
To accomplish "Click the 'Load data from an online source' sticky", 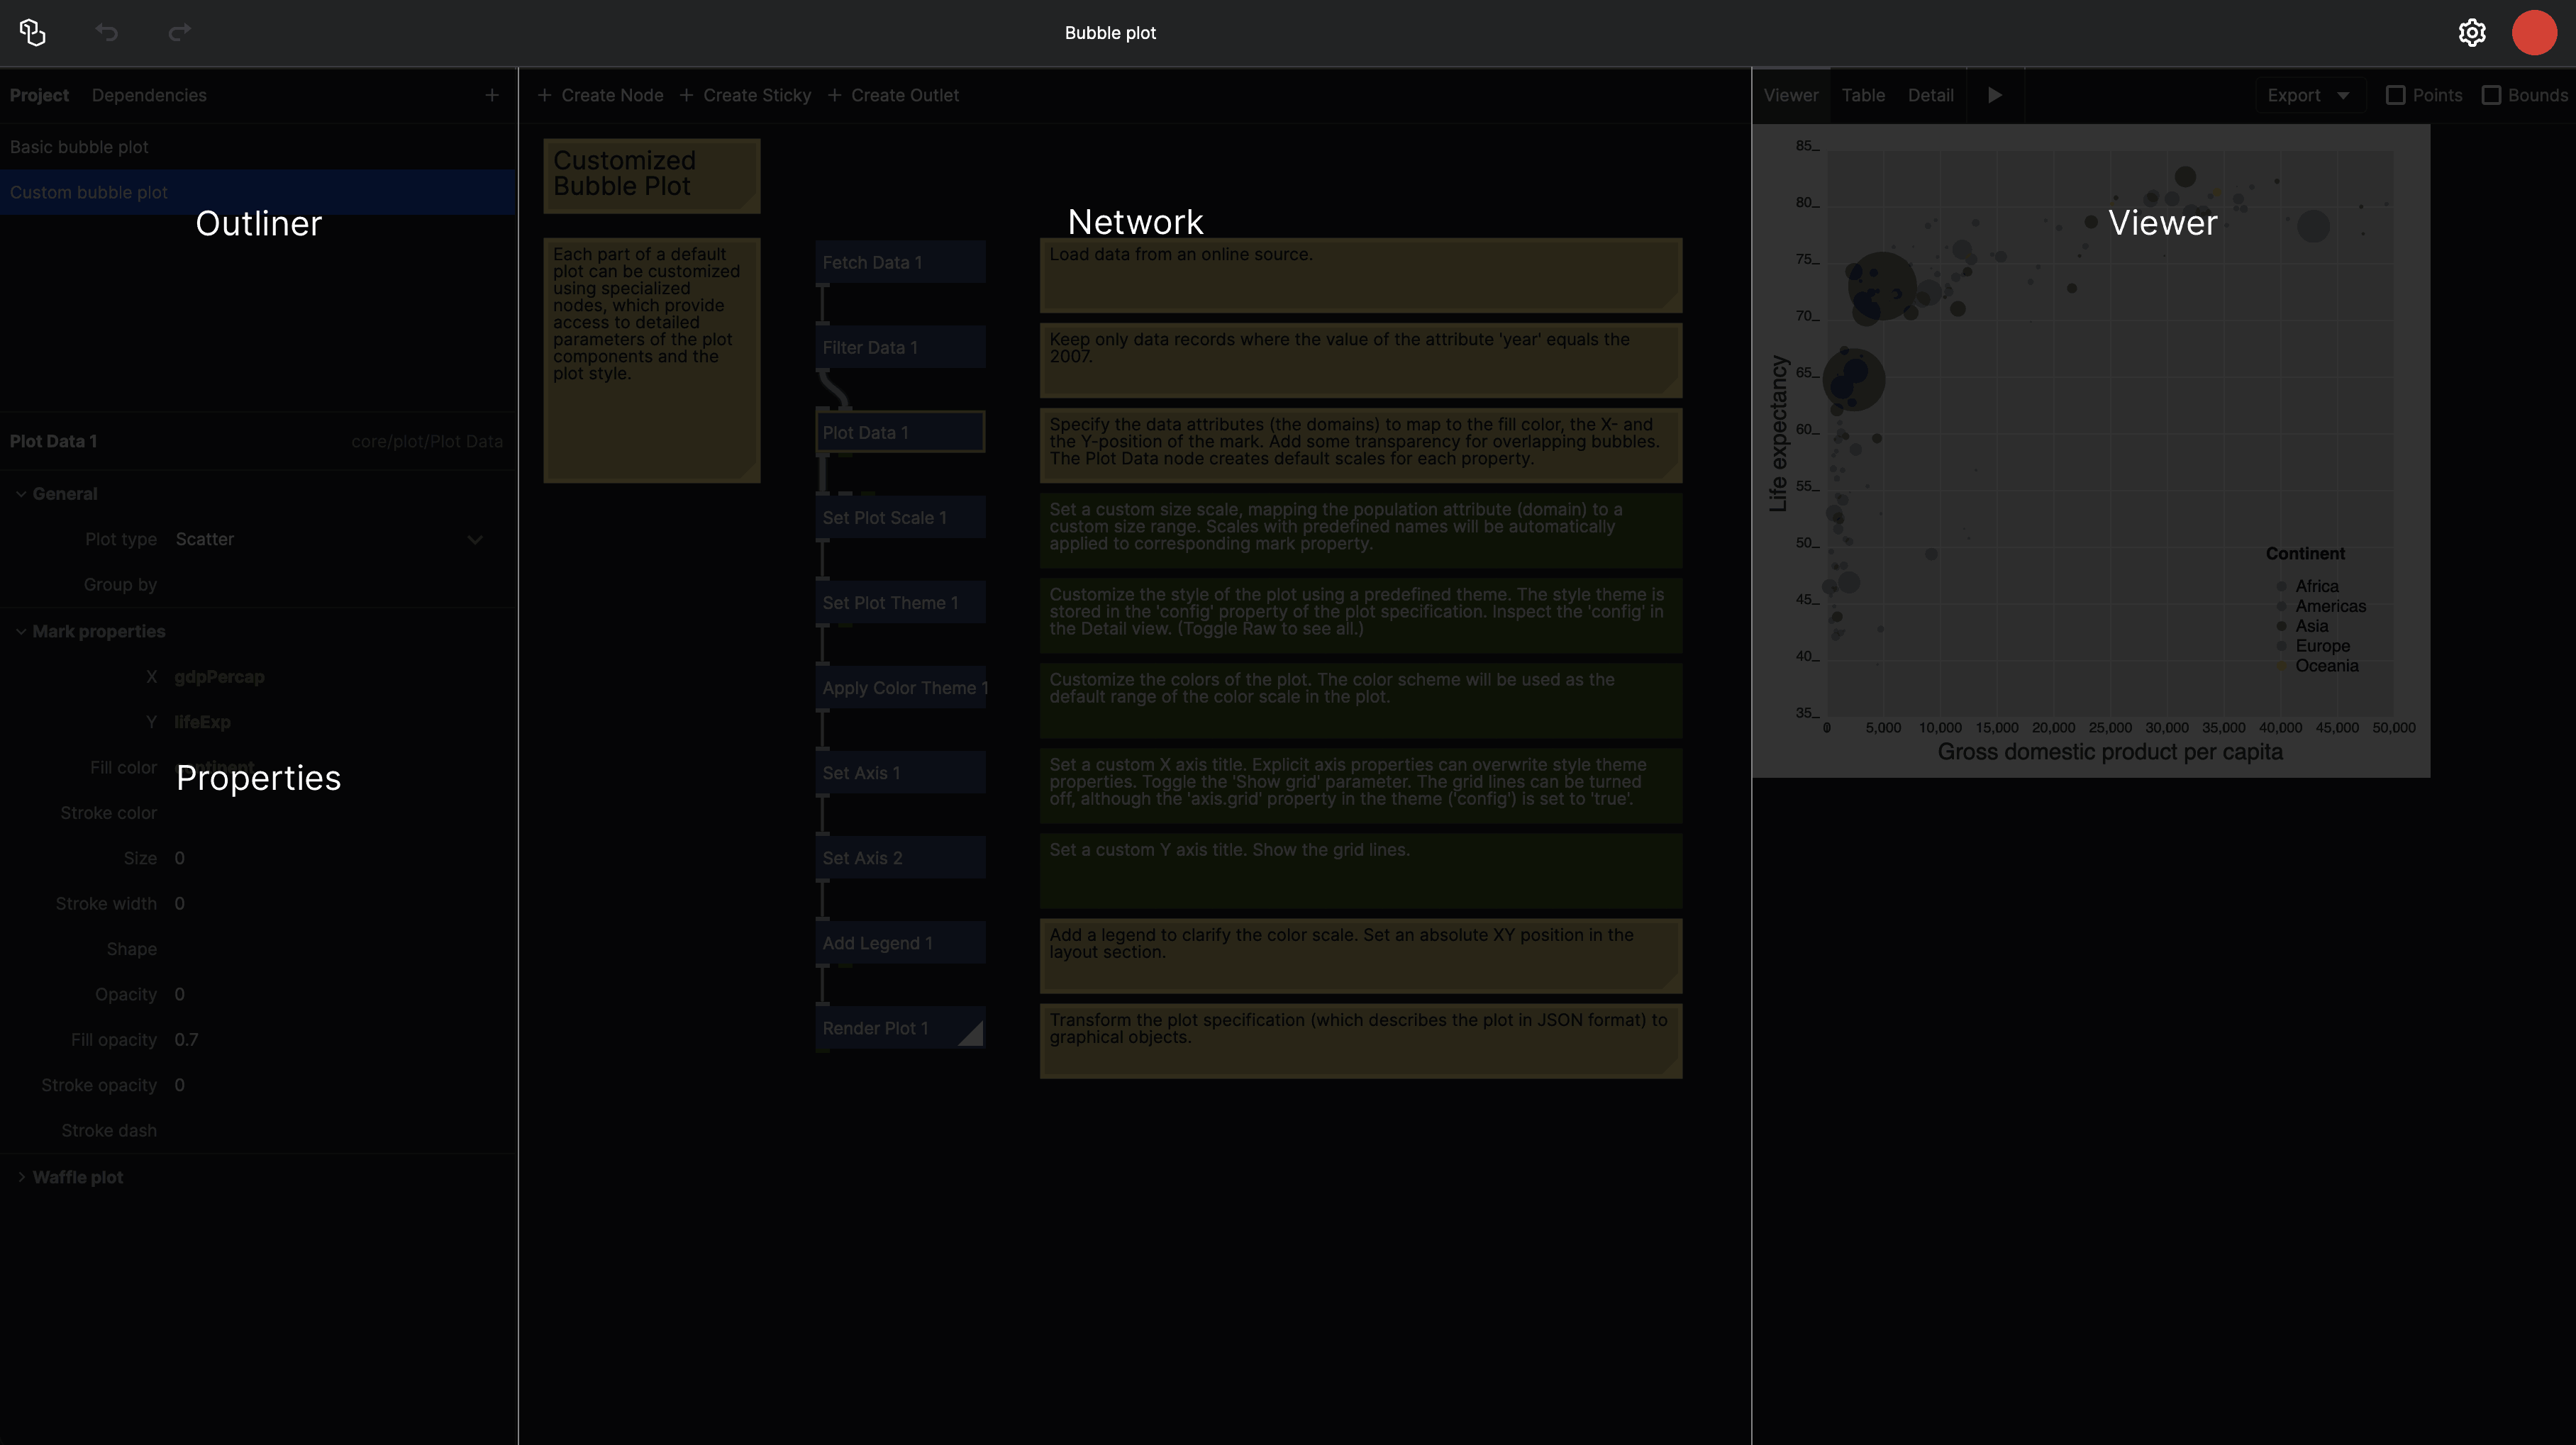I will (1361, 275).
